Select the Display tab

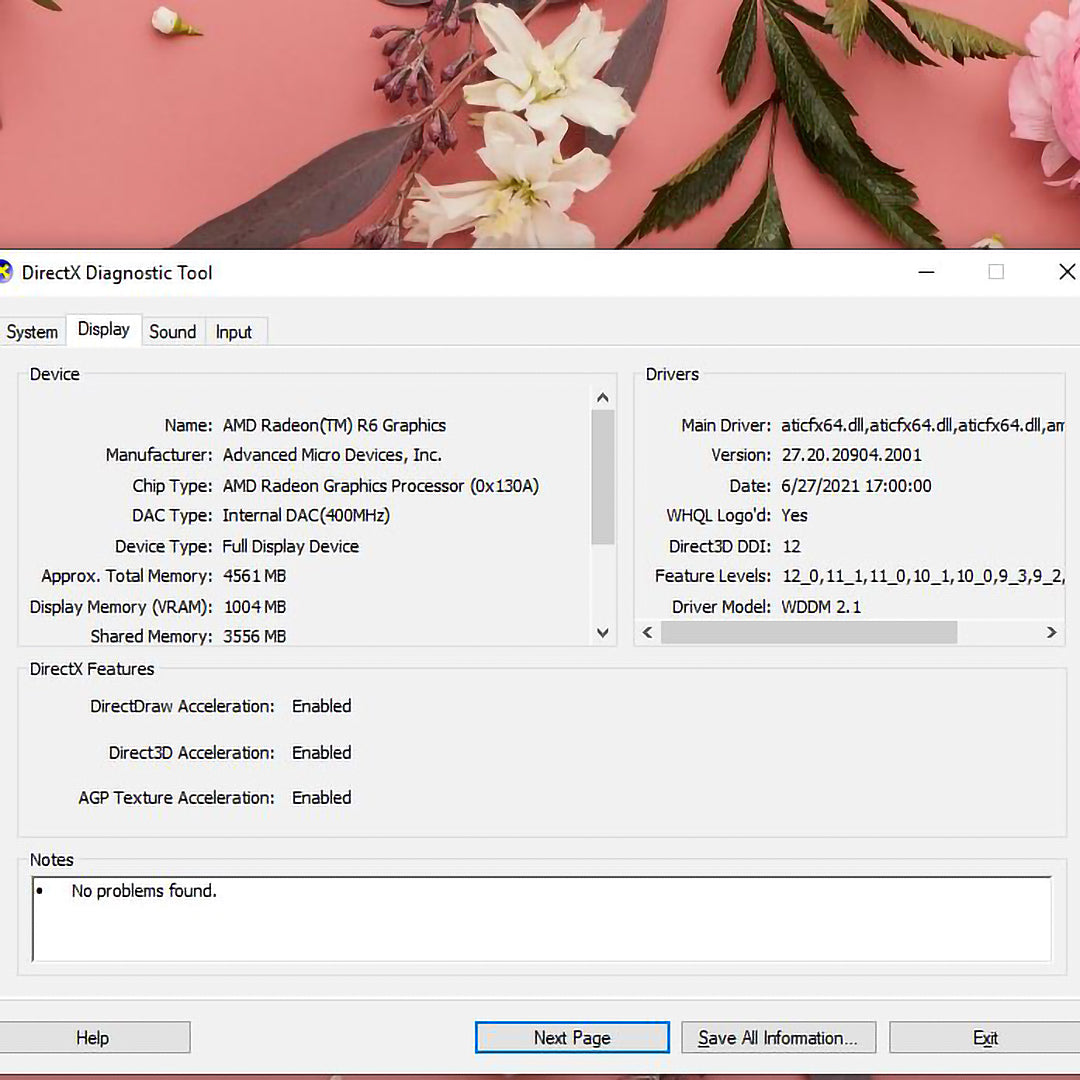(104, 330)
